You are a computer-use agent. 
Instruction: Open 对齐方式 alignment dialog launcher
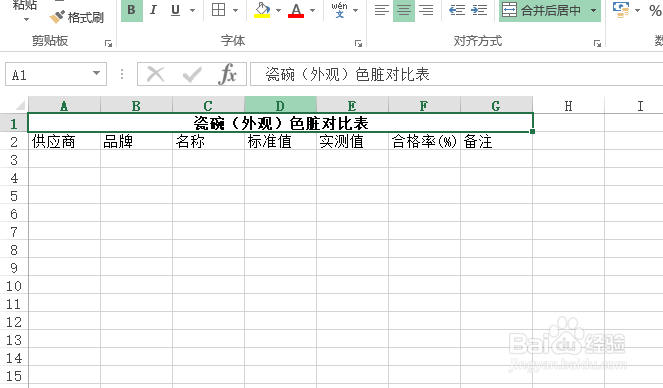click(597, 43)
